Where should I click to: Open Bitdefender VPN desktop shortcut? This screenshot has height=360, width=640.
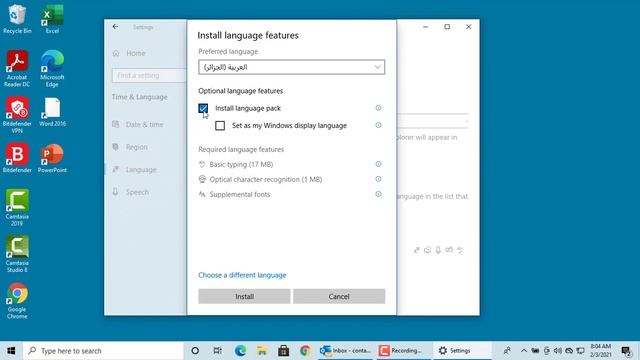click(17, 115)
